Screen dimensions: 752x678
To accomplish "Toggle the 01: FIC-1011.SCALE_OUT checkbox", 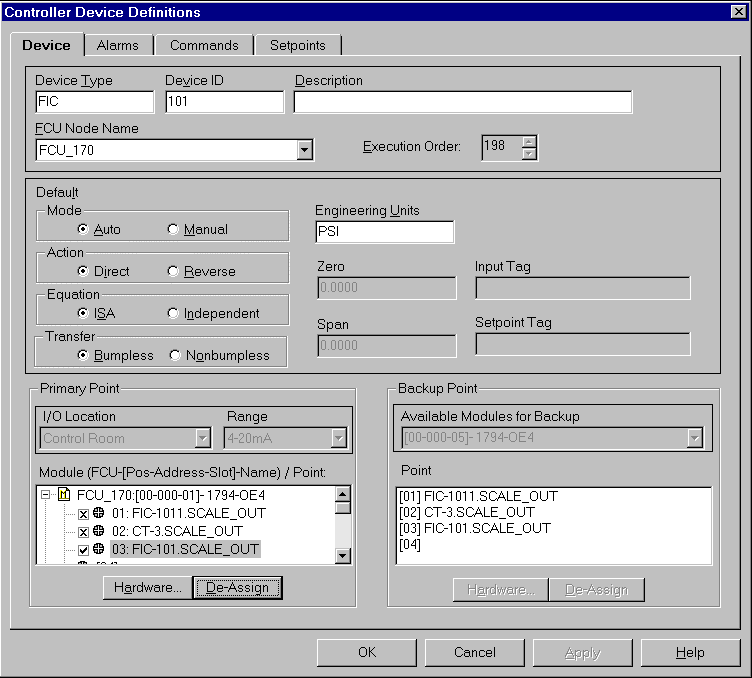I will point(83,513).
